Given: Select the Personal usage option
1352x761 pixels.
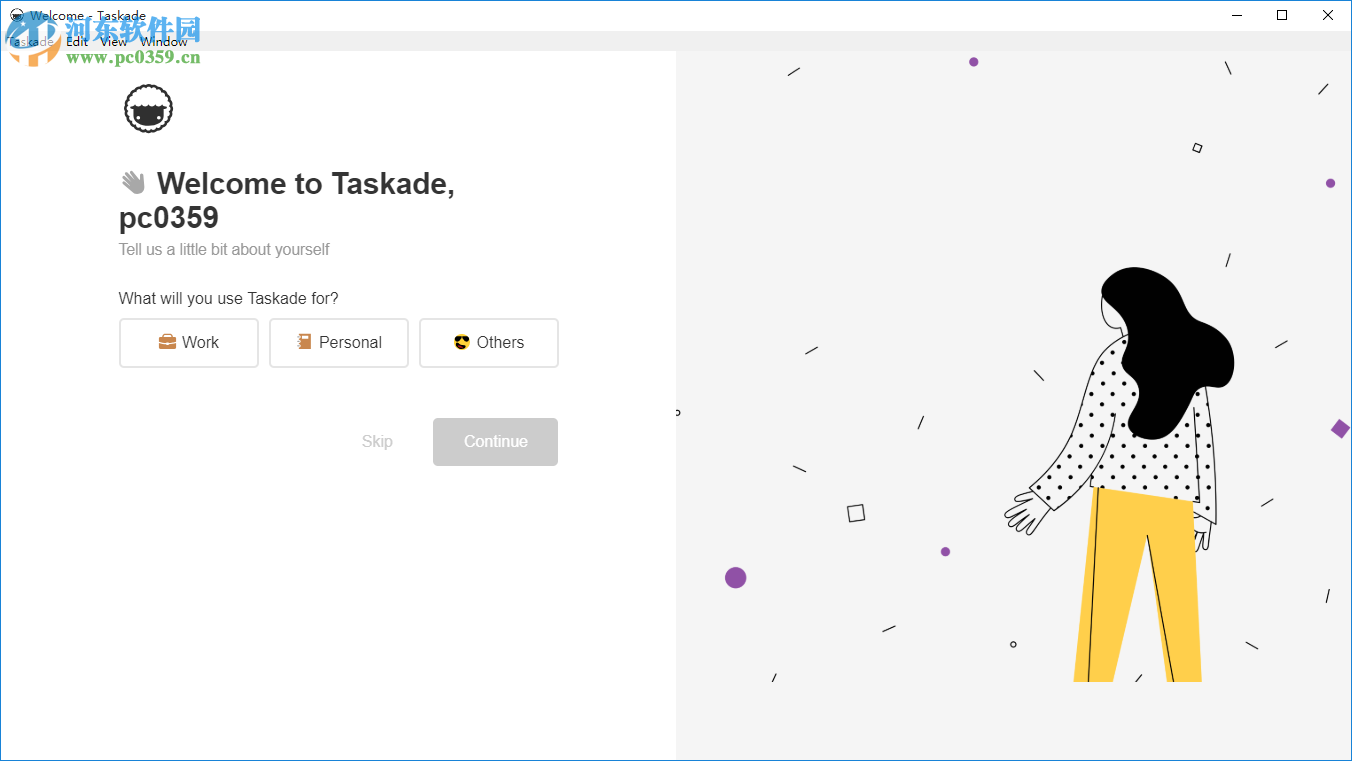Looking at the screenshot, I should point(338,342).
